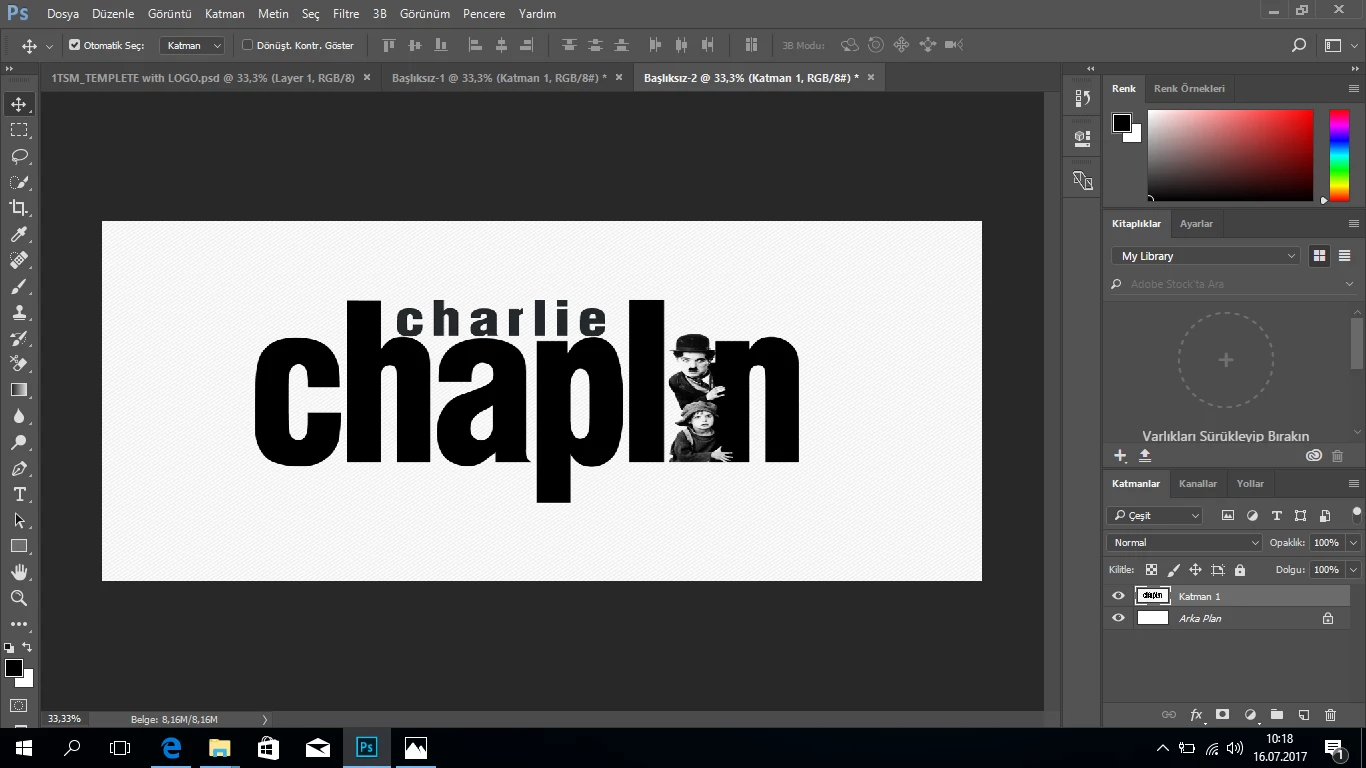The height and width of the screenshot is (768, 1366).
Task: Select the Dodge tool
Action: coord(18,442)
